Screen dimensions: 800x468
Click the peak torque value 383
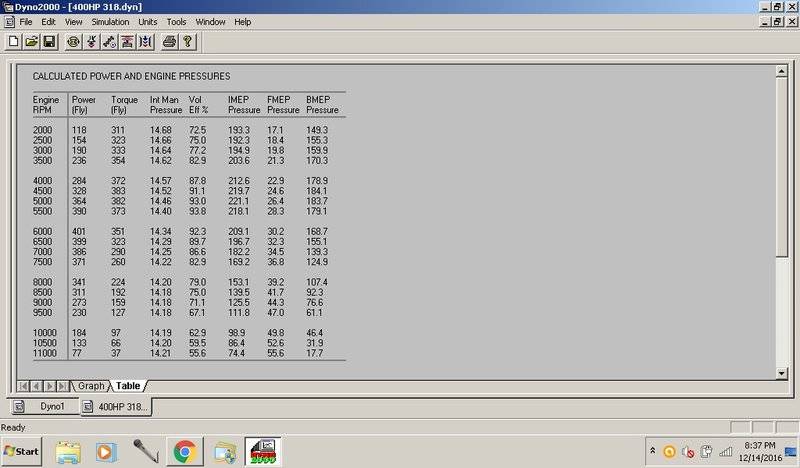118,191
